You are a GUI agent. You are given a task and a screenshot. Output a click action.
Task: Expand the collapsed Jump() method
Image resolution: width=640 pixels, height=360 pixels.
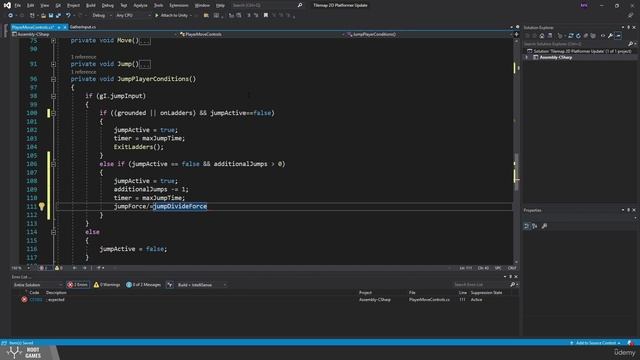click(x=53, y=64)
